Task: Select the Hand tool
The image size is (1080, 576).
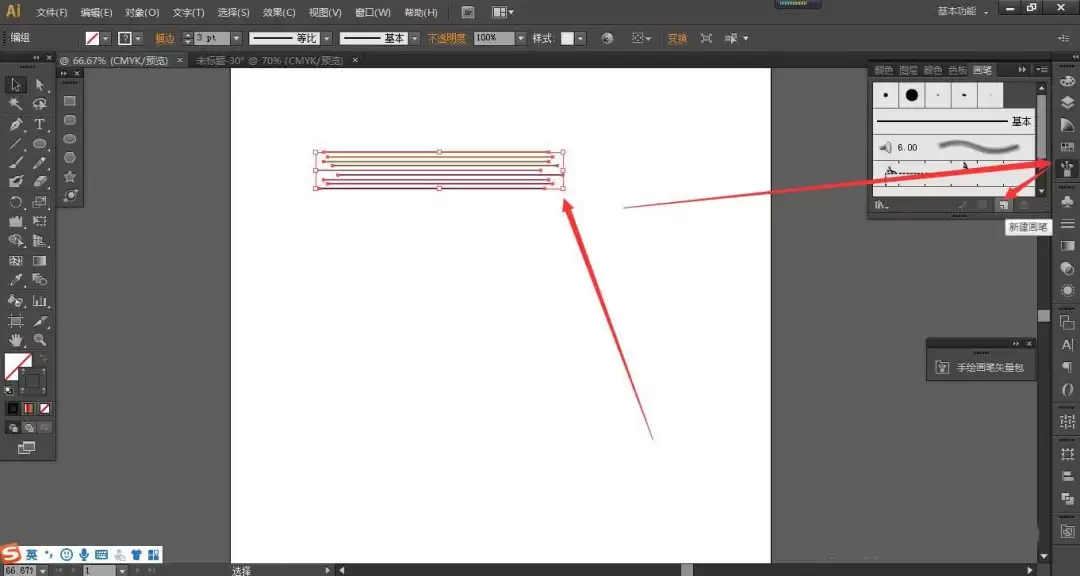Action: click(x=15, y=340)
